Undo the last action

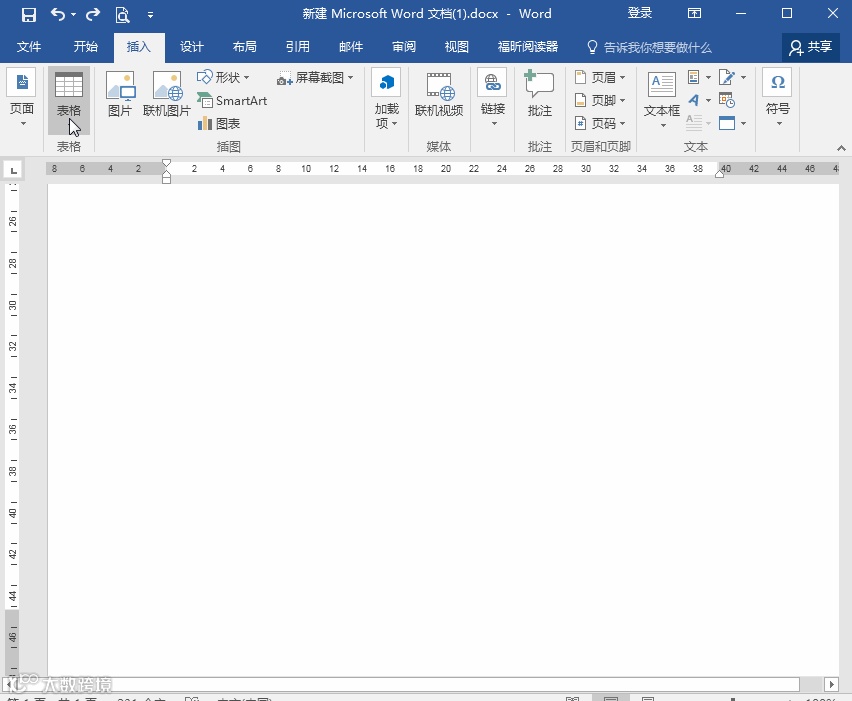point(58,14)
